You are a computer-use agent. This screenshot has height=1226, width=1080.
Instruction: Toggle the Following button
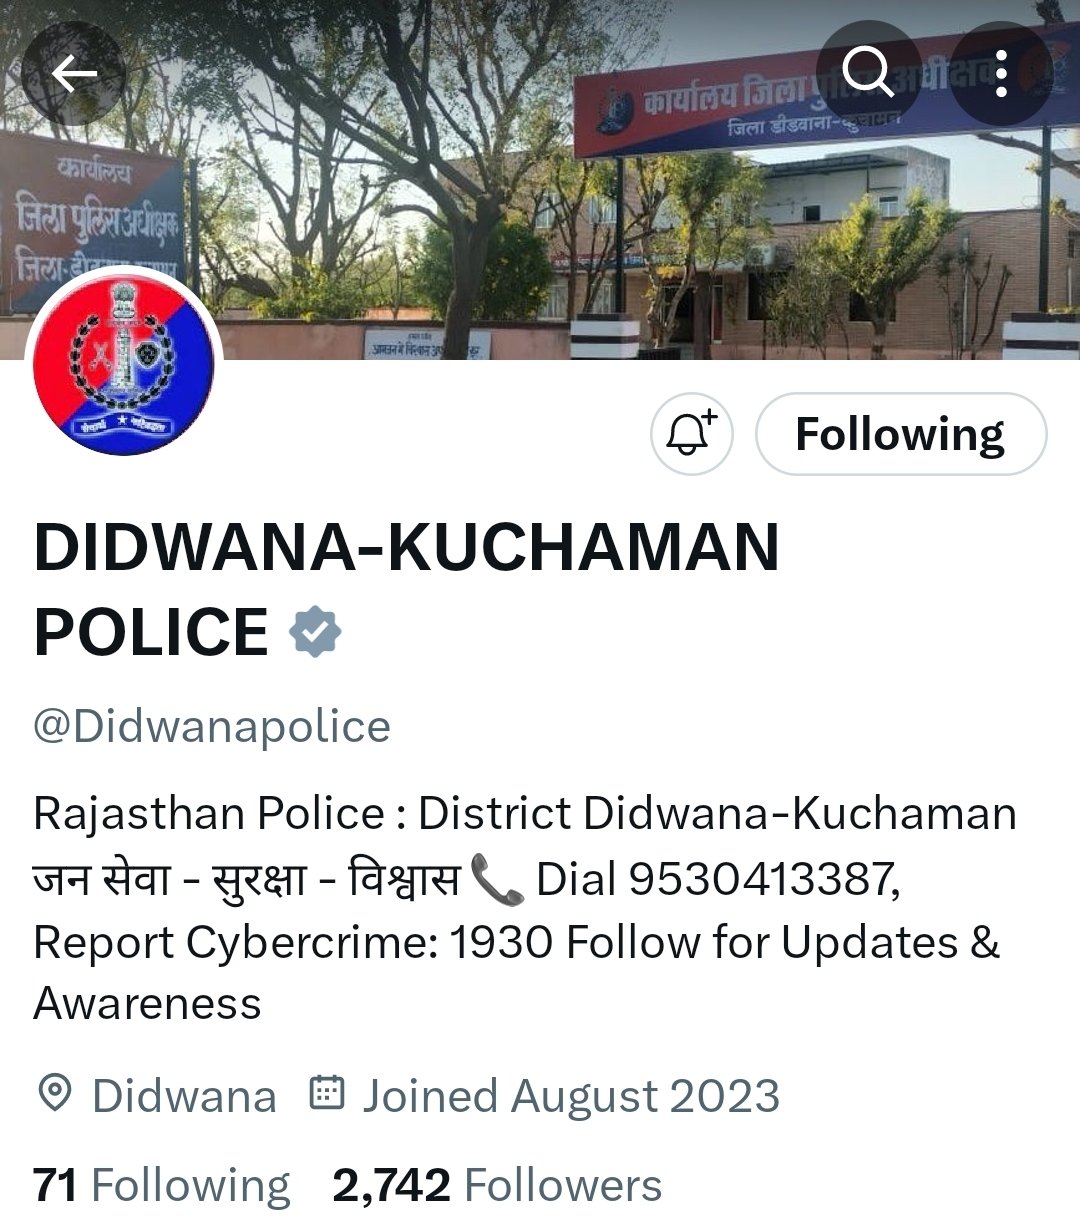[x=901, y=434]
